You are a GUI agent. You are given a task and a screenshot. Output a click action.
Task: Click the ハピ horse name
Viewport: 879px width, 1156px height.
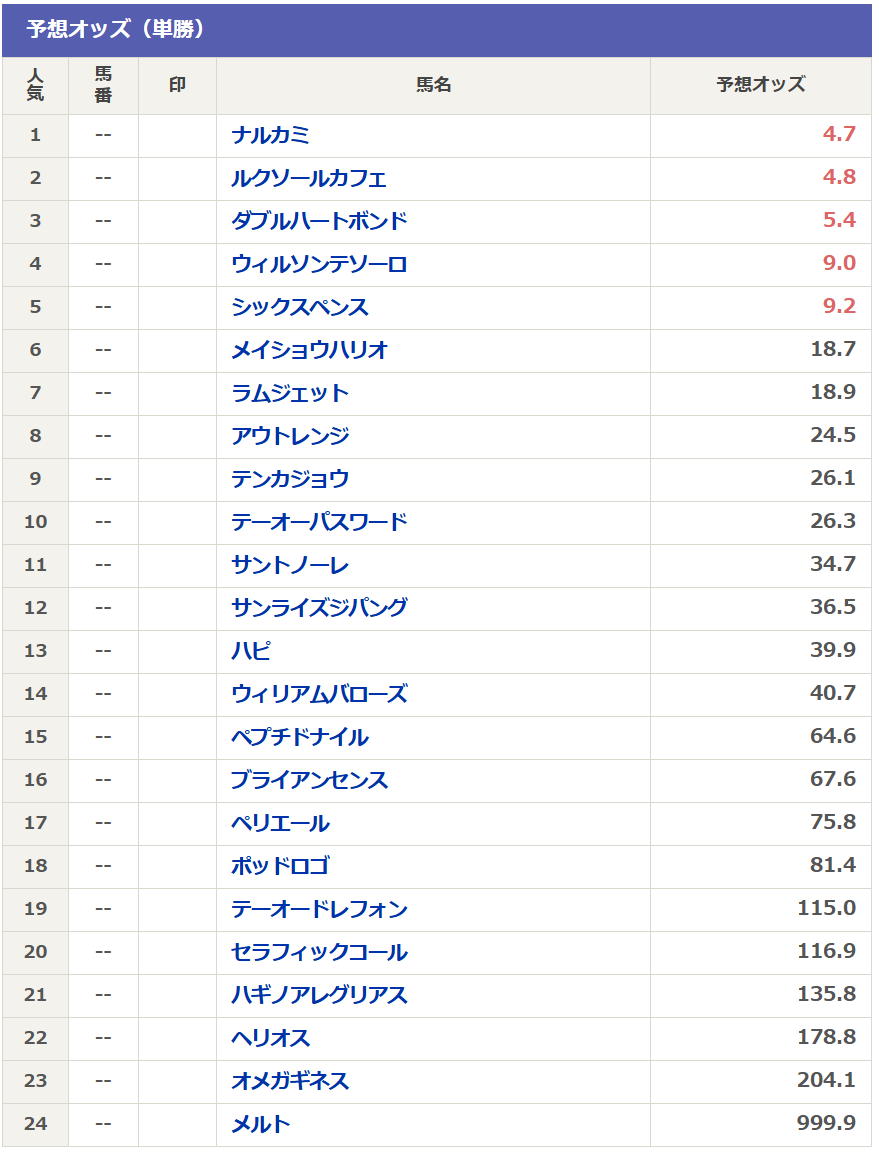[x=251, y=651]
